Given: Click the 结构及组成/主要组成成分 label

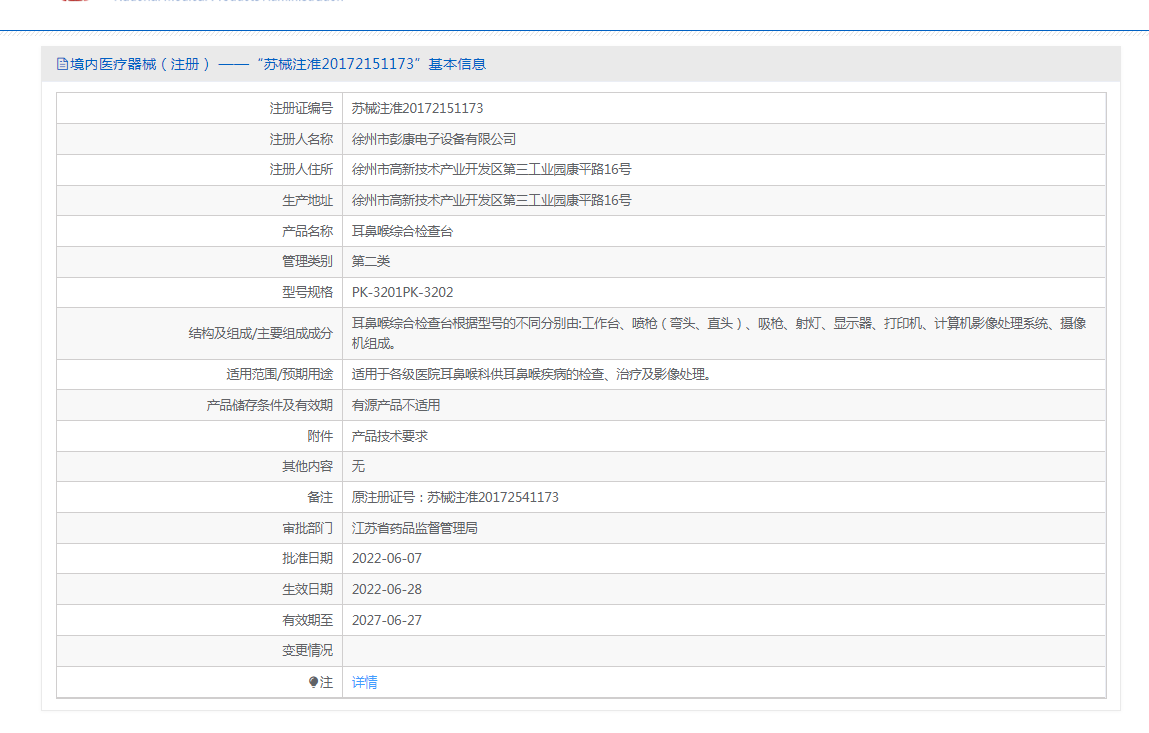Looking at the screenshot, I should point(260,334).
